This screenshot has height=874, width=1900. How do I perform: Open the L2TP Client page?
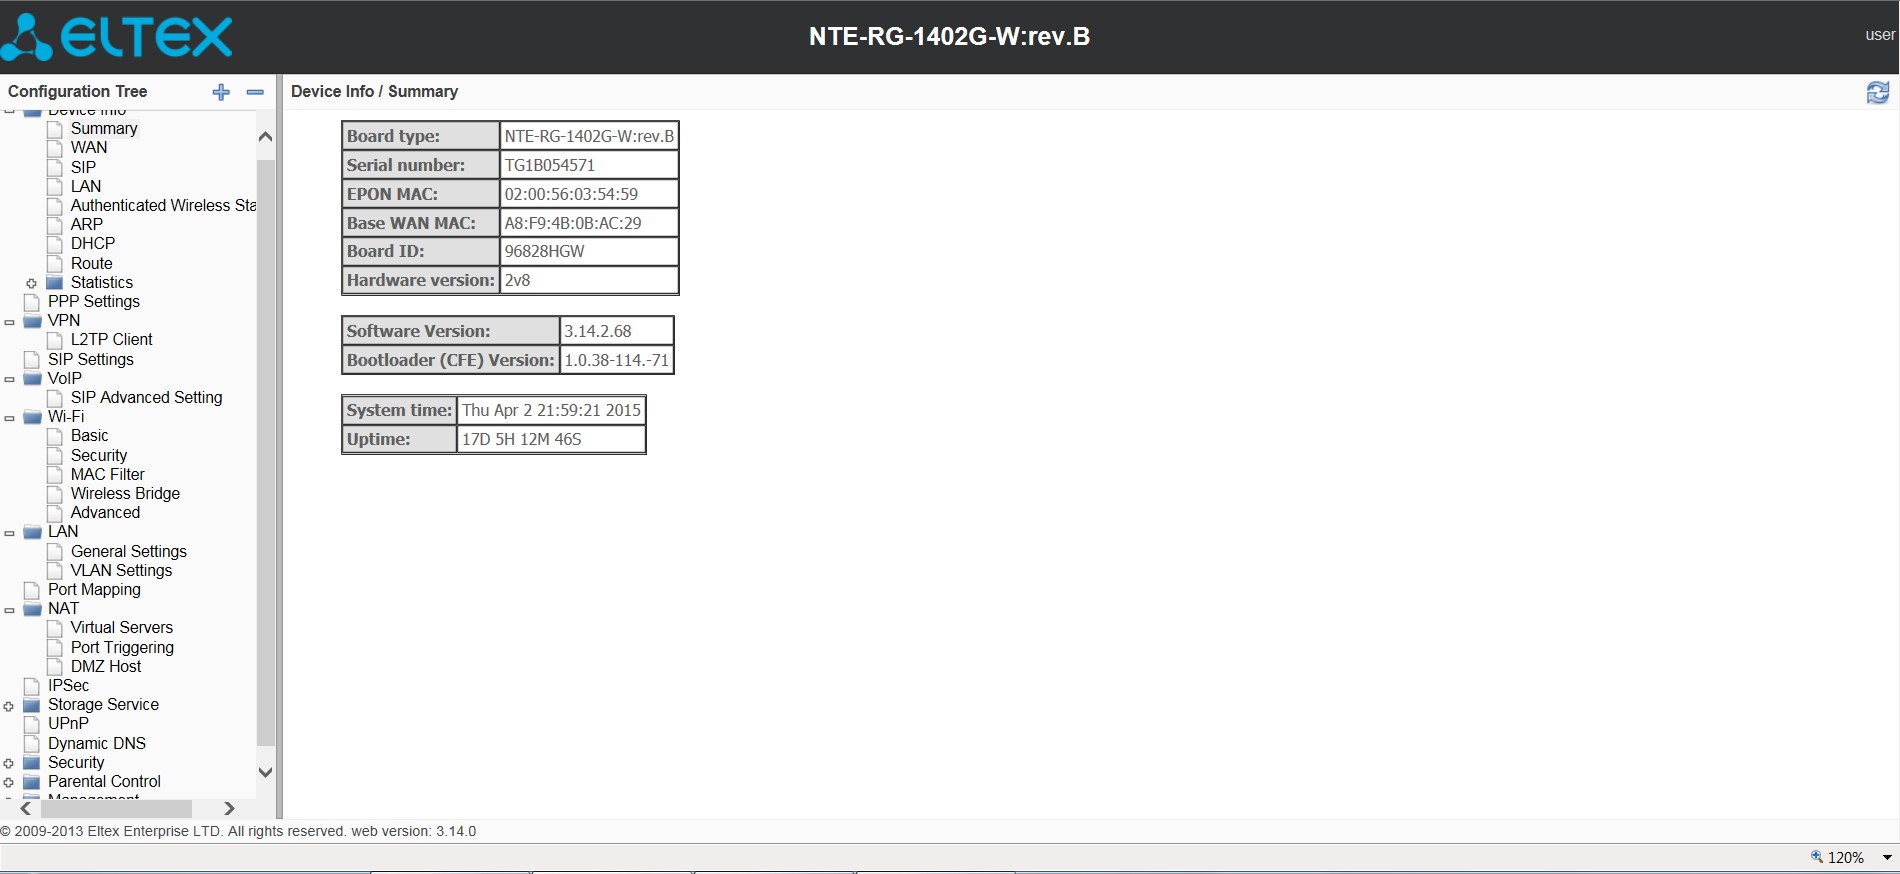(x=111, y=339)
